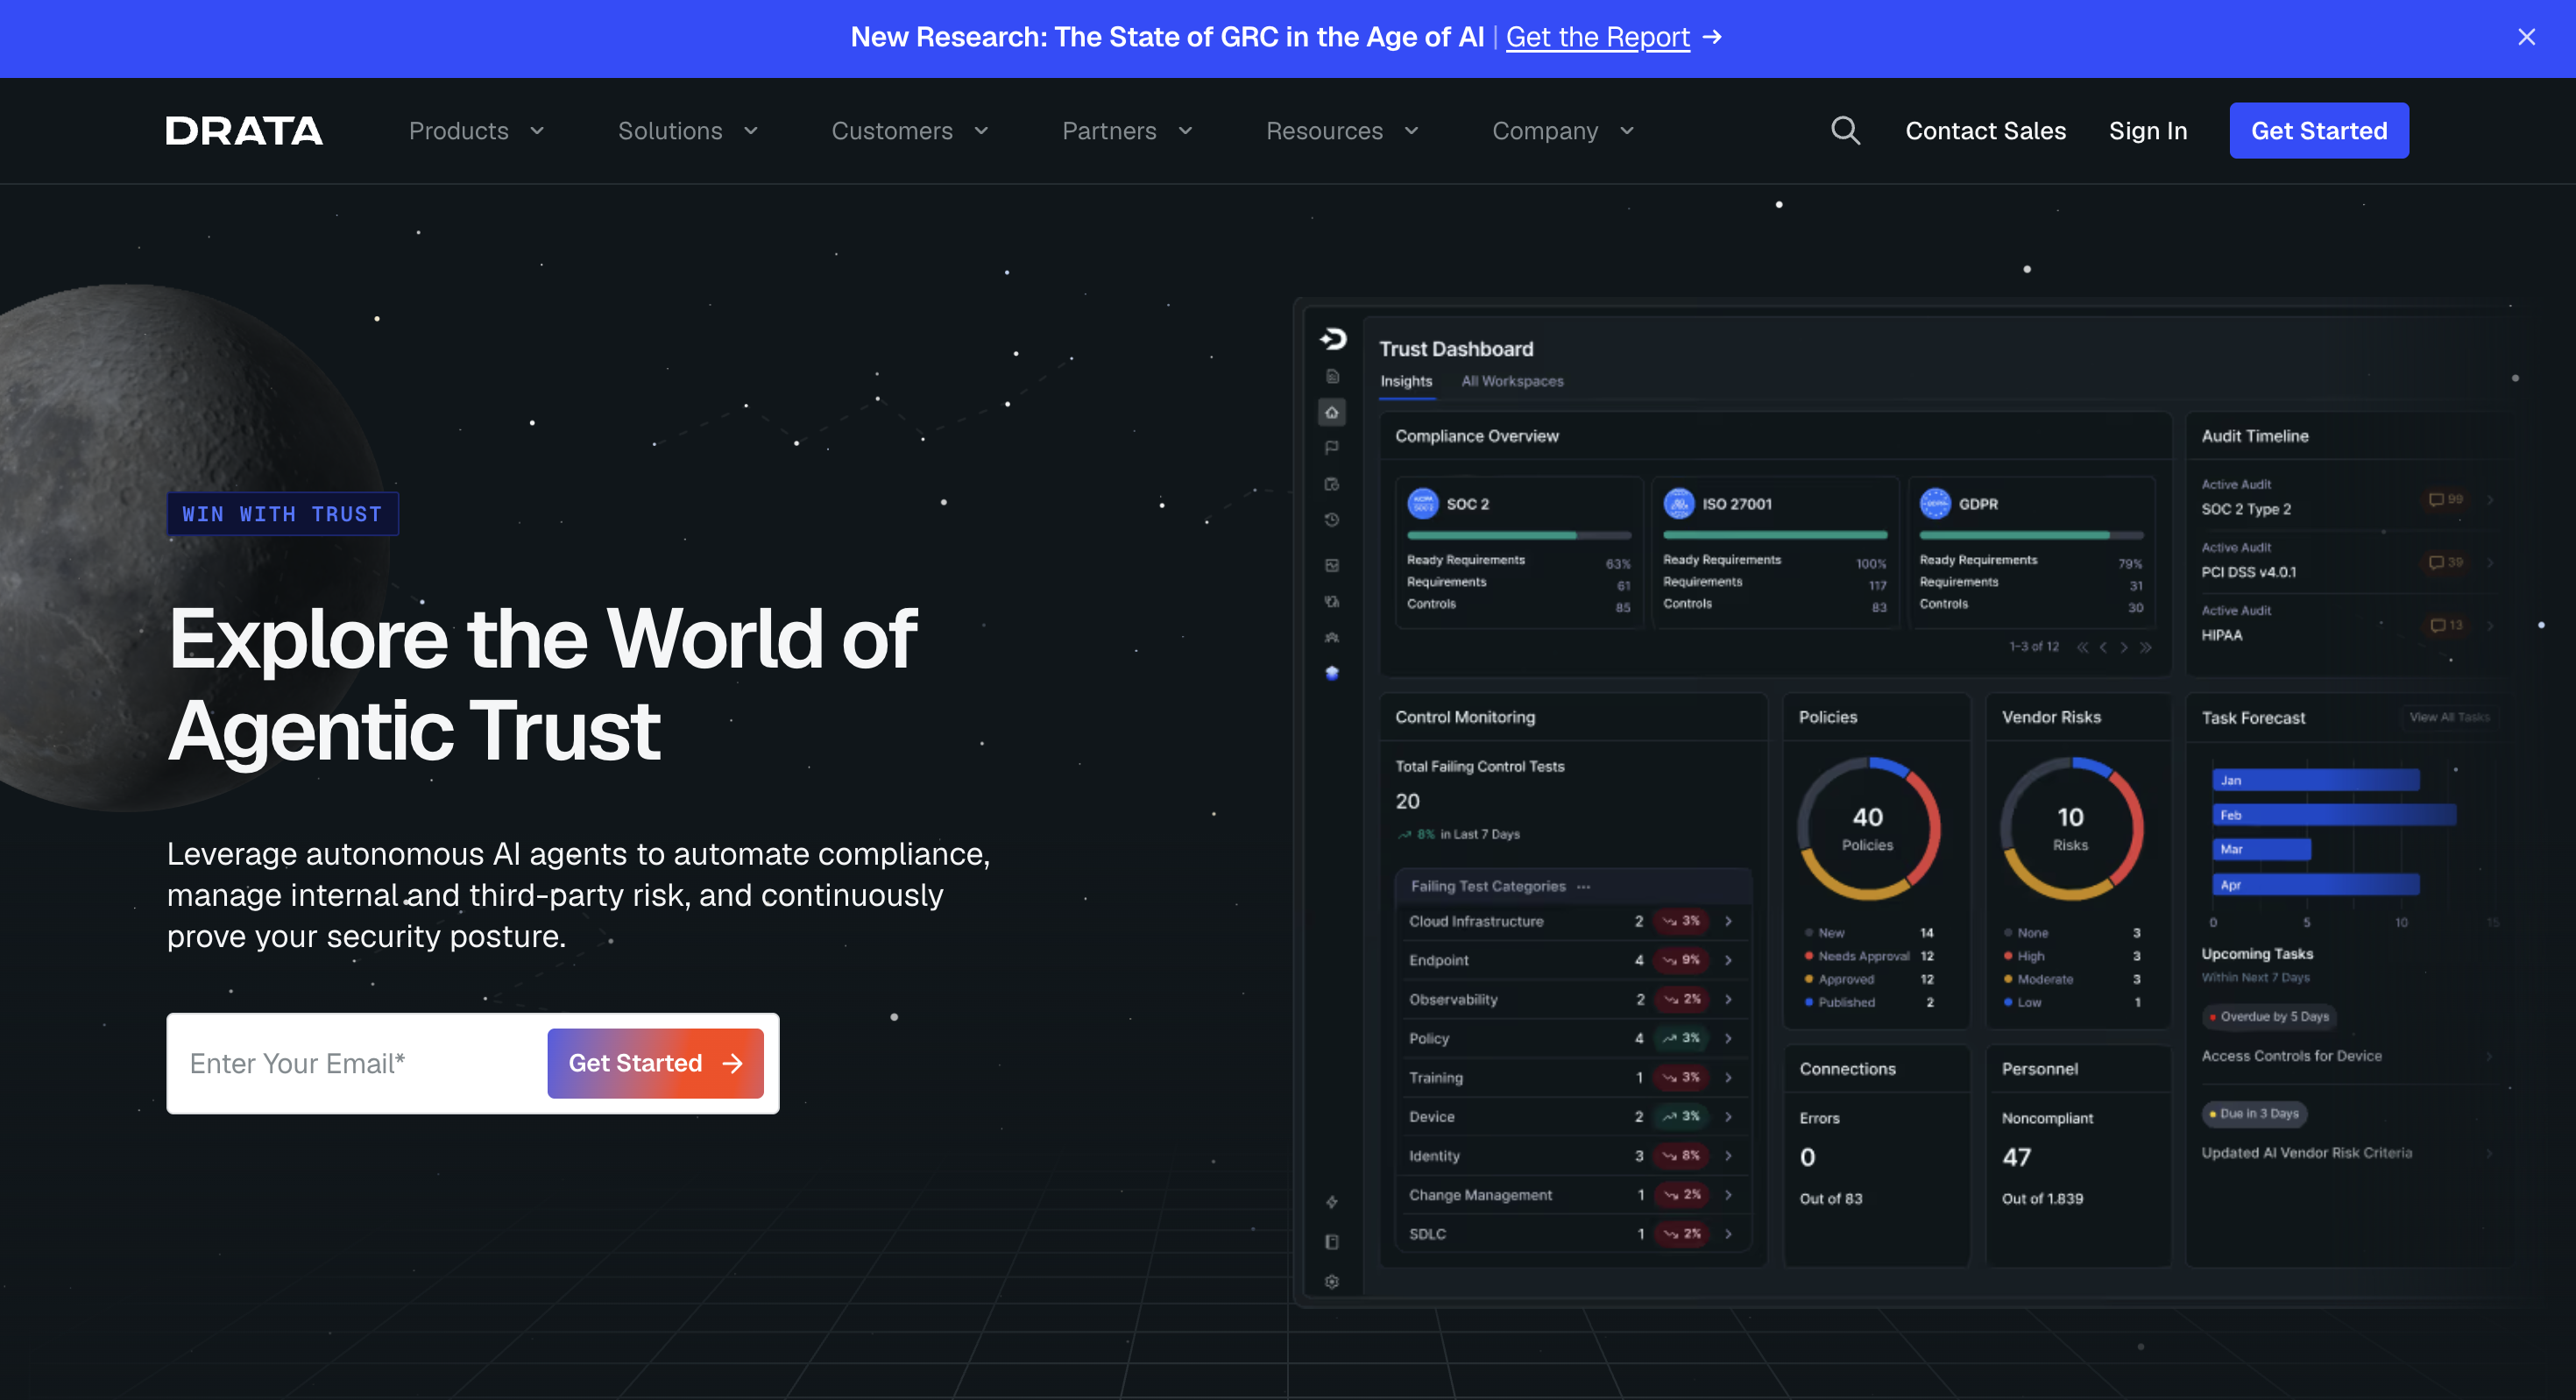Expand the SDLC row chevron
The width and height of the screenshot is (2576, 1400).
tap(1728, 1233)
